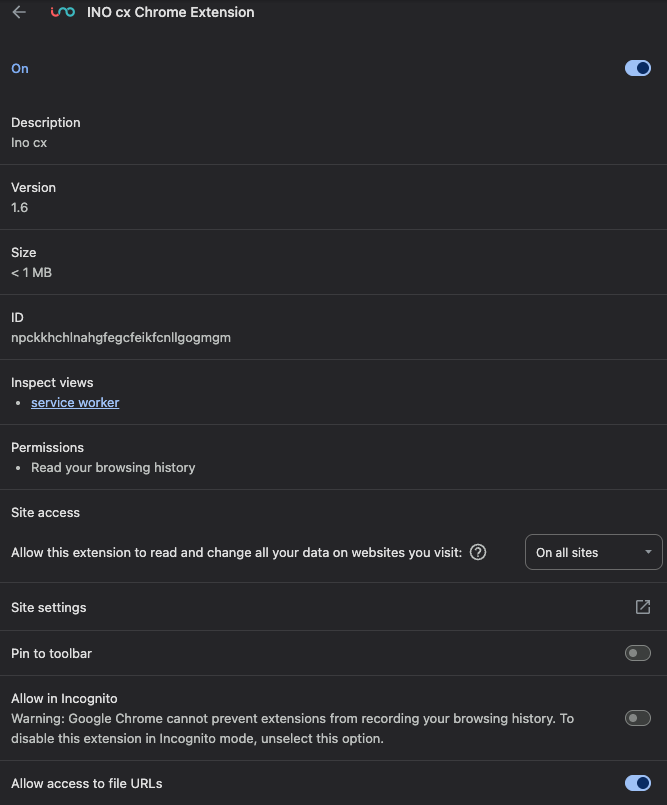The image size is (667, 805).
Task: Enable the Pin to toolbar switch
Action: point(637,653)
